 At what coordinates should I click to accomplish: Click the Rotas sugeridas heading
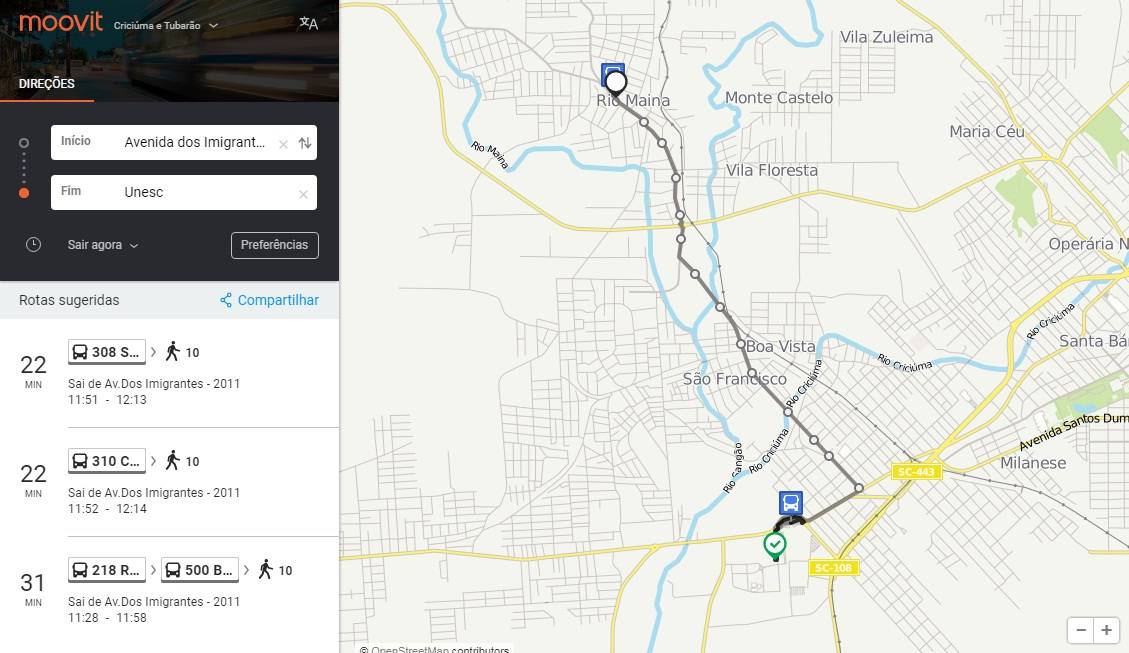coord(69,300)
